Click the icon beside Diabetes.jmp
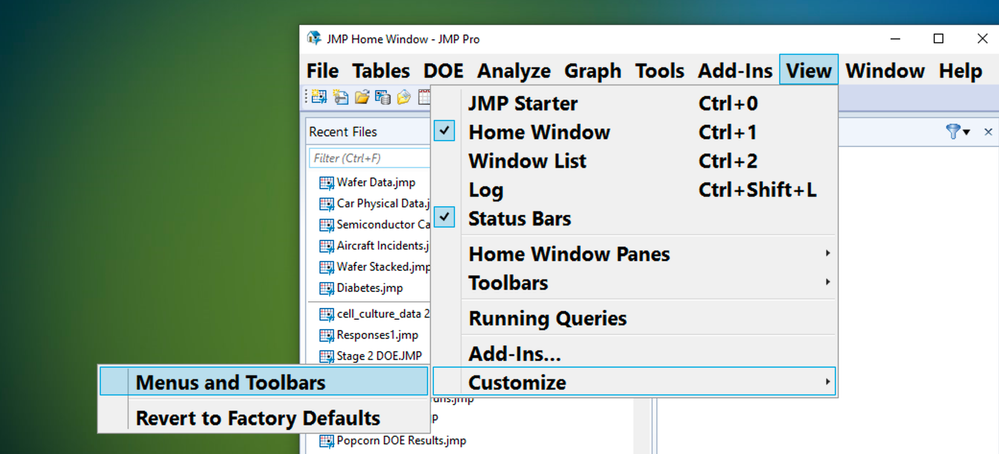The width and height of the screenshot is (999, 454). (327, 288)
